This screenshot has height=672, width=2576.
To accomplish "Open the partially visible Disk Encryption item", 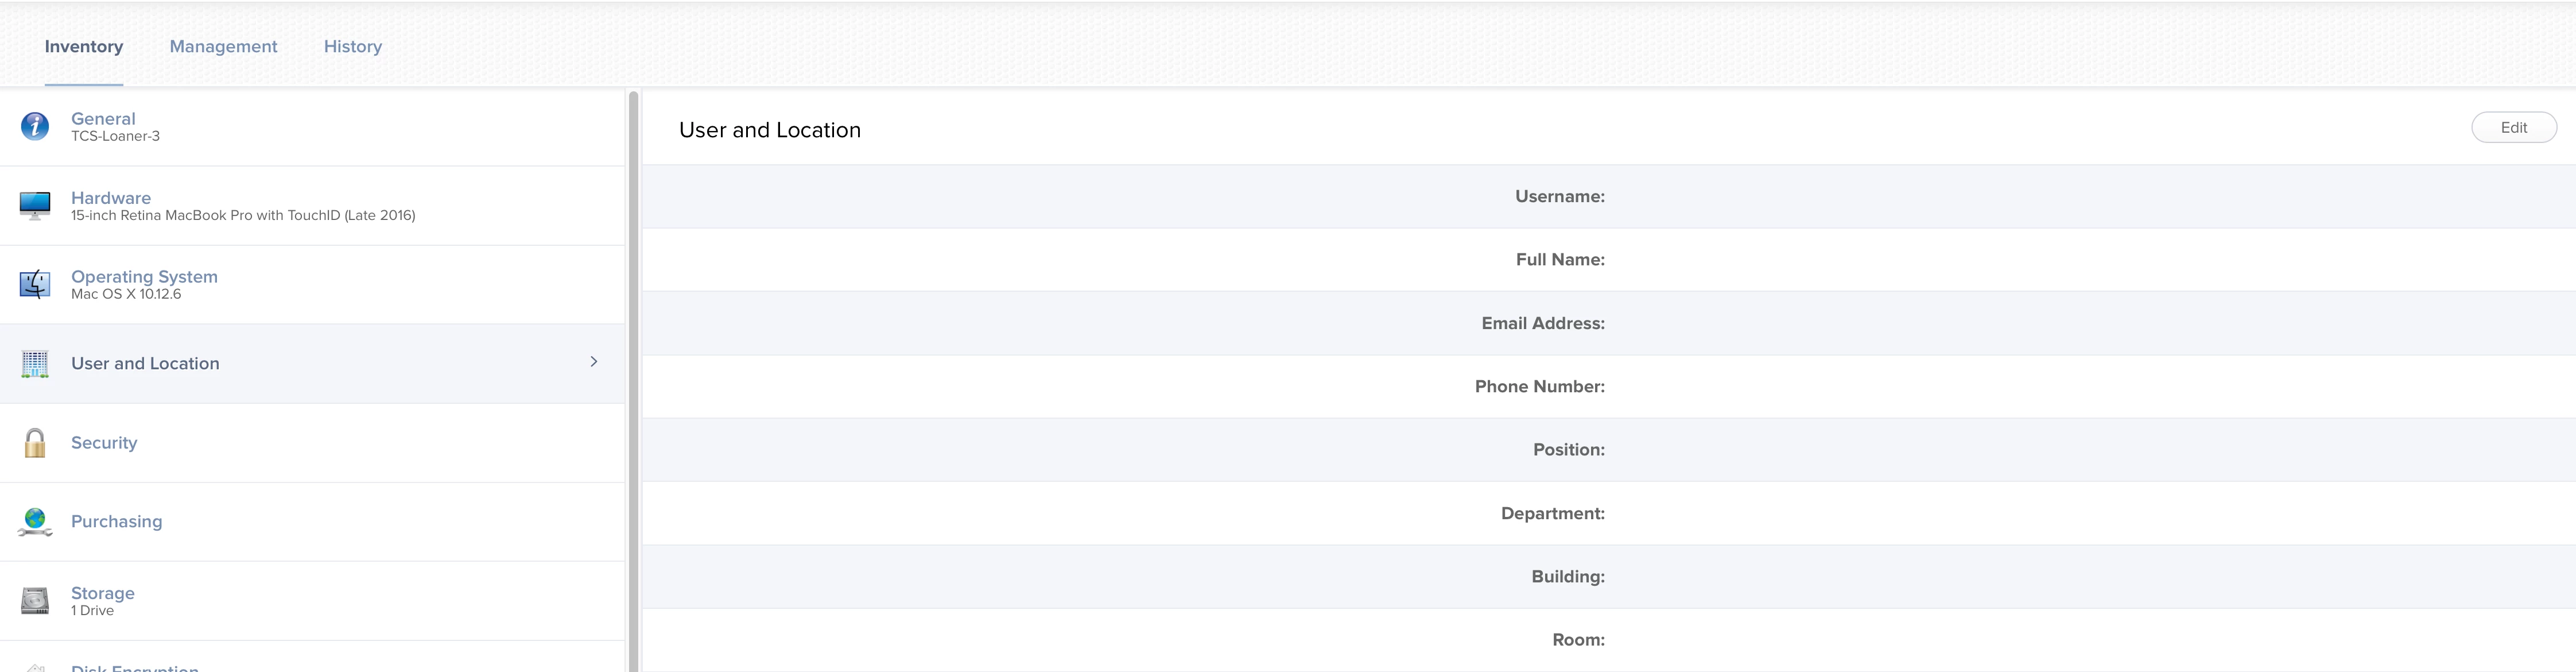I will (135, 666).
